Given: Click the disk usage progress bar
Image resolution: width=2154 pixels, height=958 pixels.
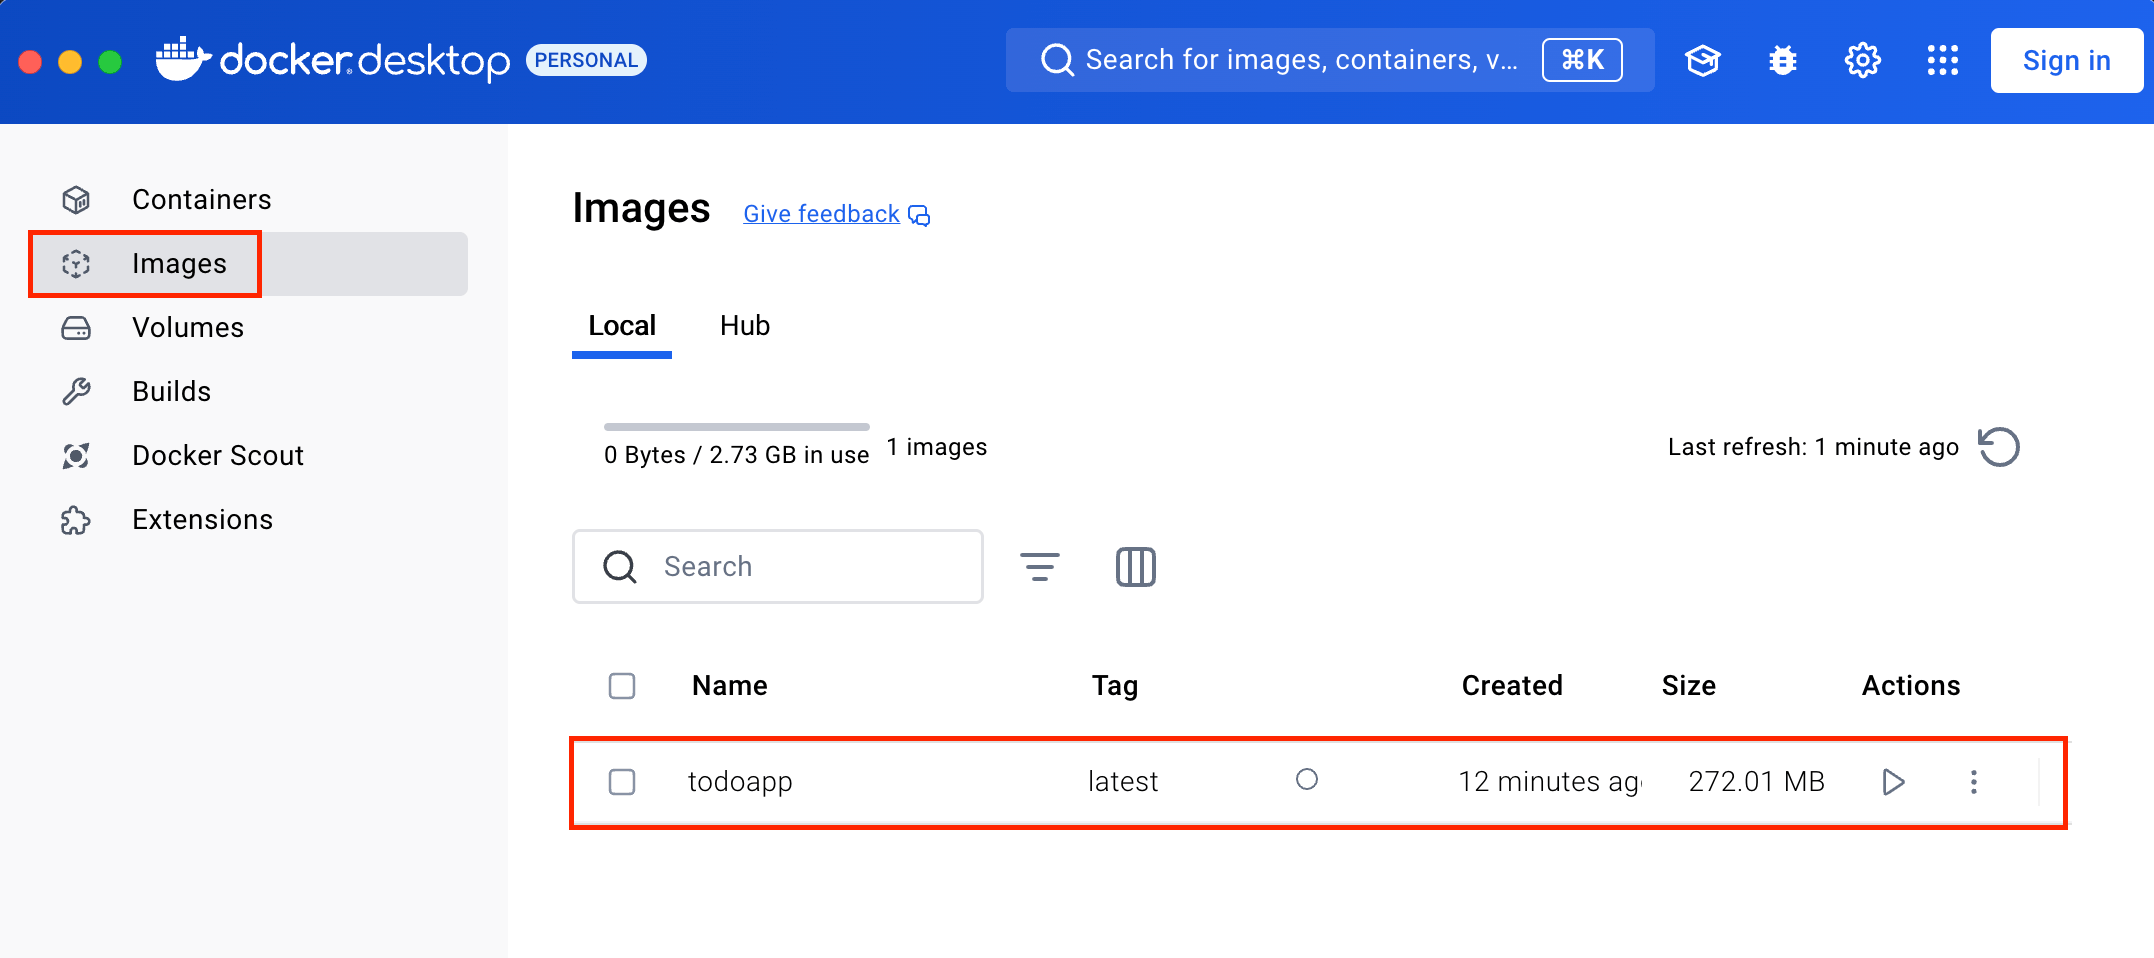Looking at the screenshot, I should click(x=737, y=427).
